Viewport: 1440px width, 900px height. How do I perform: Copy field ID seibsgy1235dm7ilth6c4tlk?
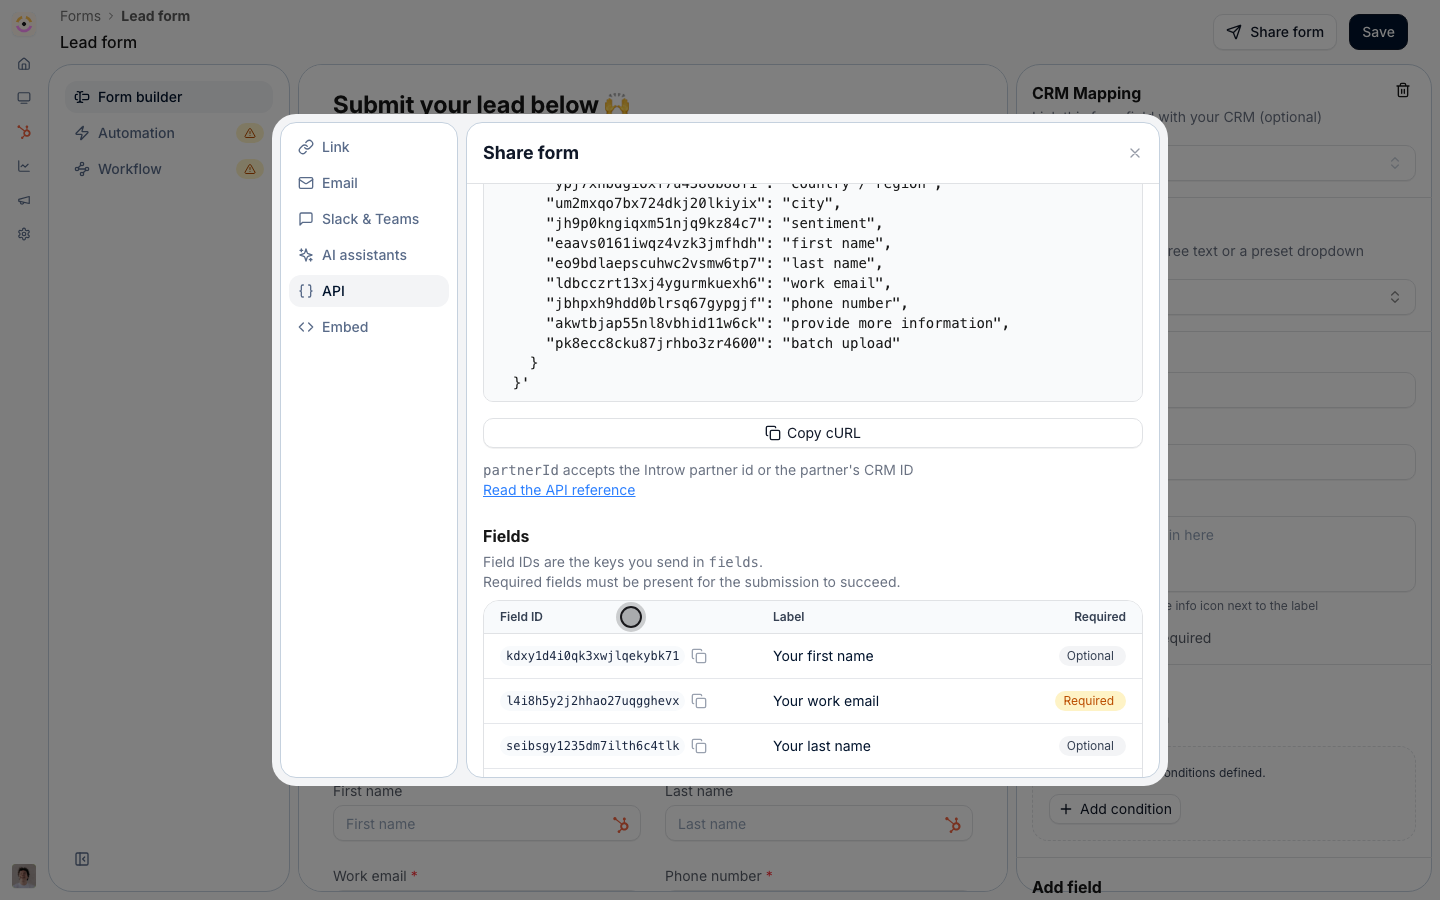pyautogui.click(x=699, y=746)
